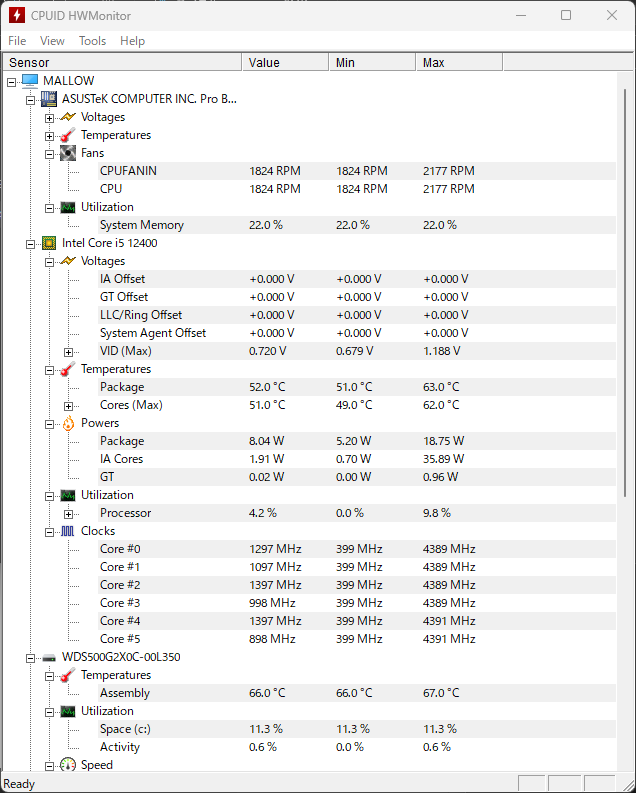Click the CPUID HWMonitor title bar logo
The image size is (636, 793).
[17, 15]
